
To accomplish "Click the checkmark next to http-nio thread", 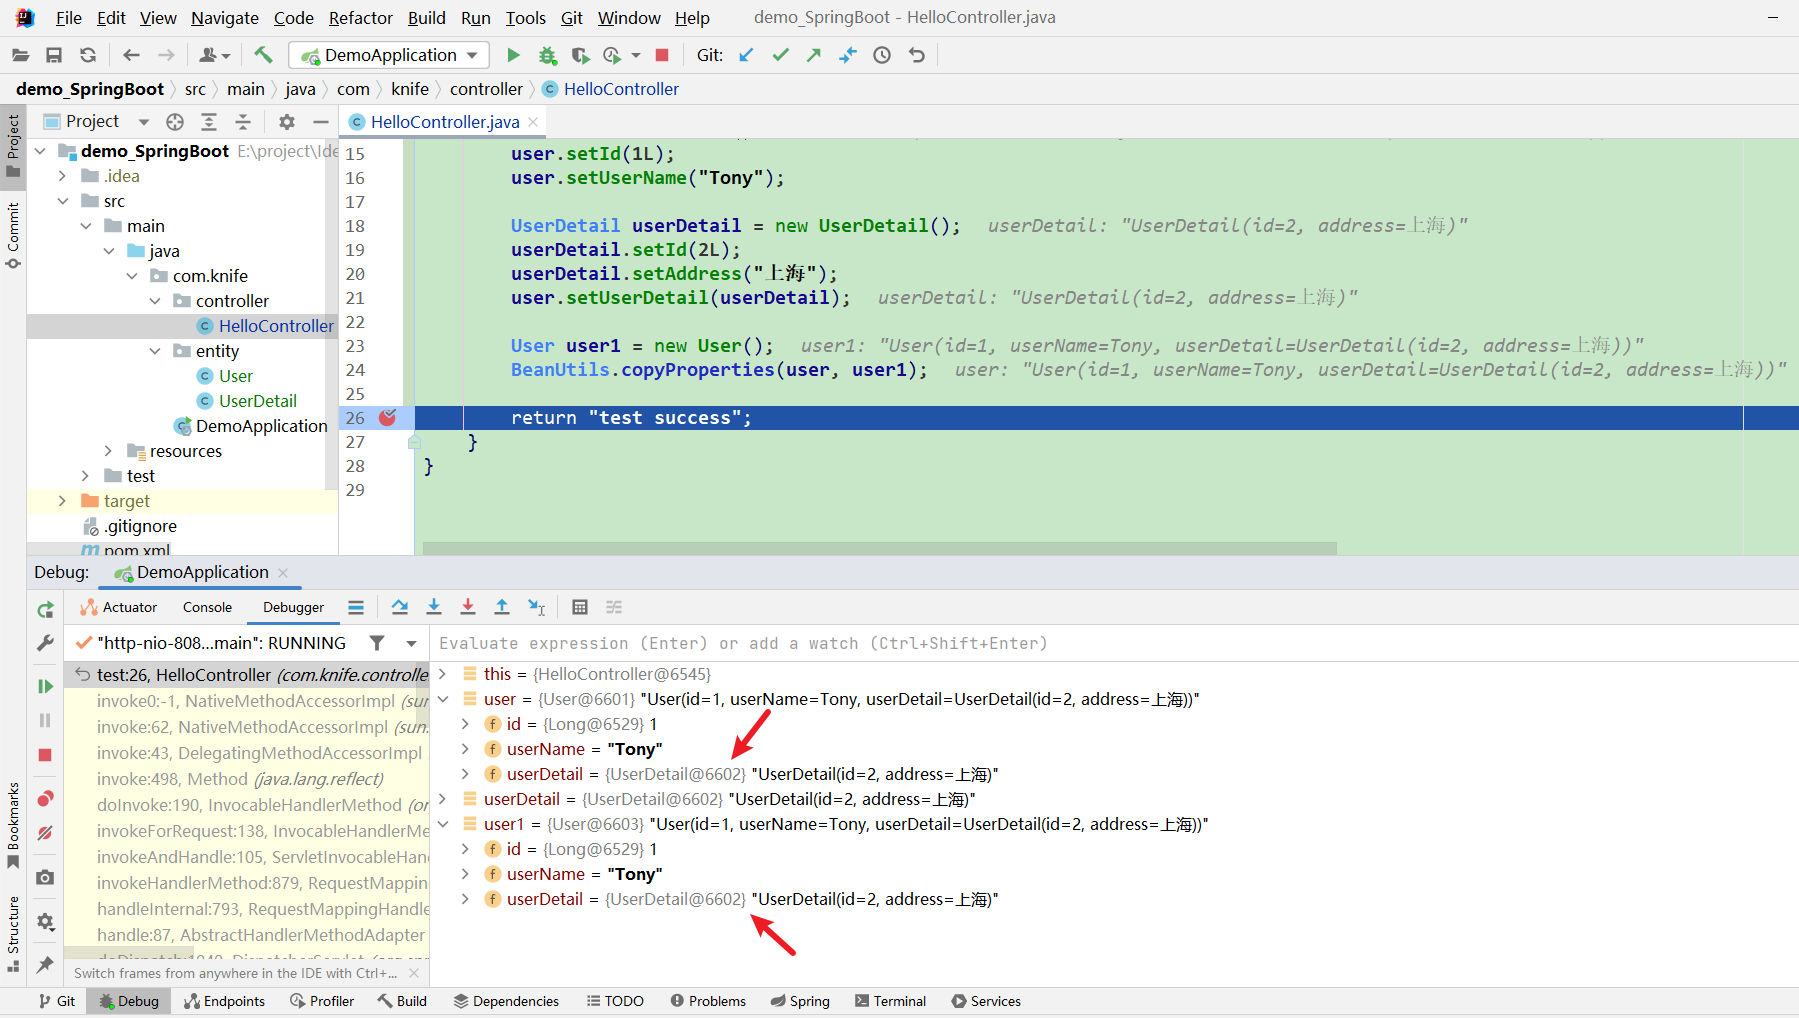I will click(84, 643).
